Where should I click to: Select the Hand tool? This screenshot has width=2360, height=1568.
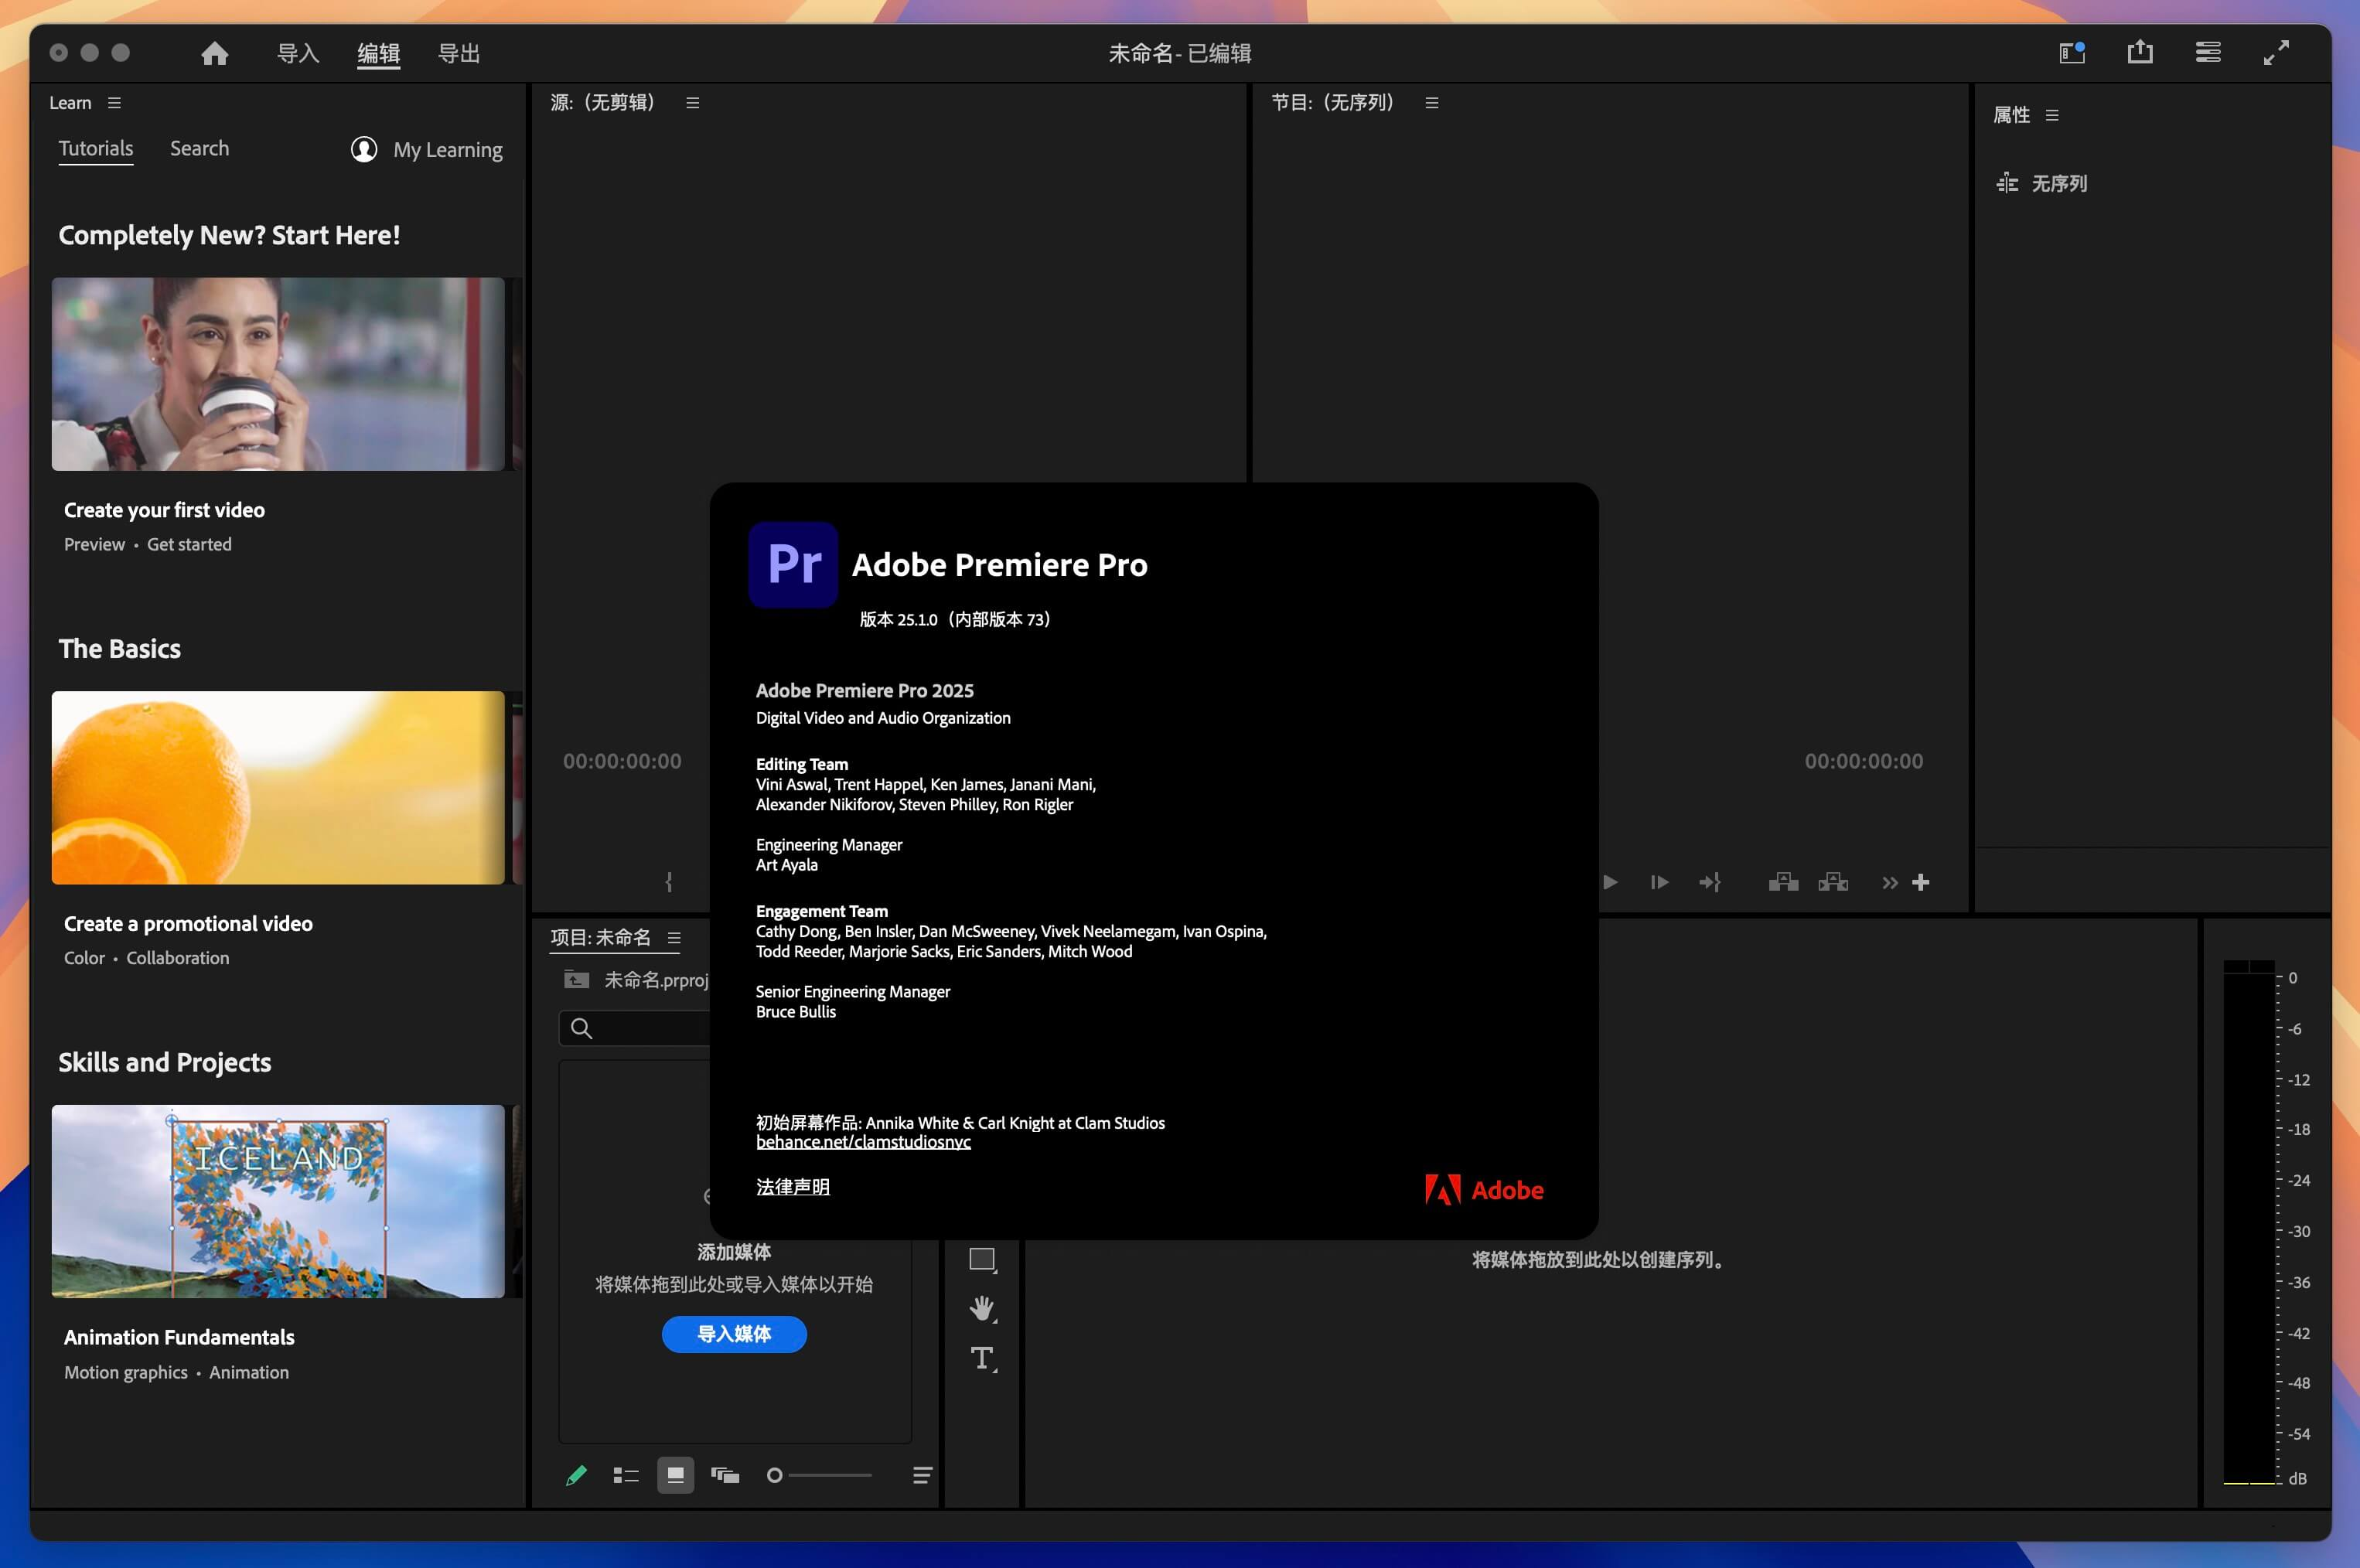pos(982,1308)
